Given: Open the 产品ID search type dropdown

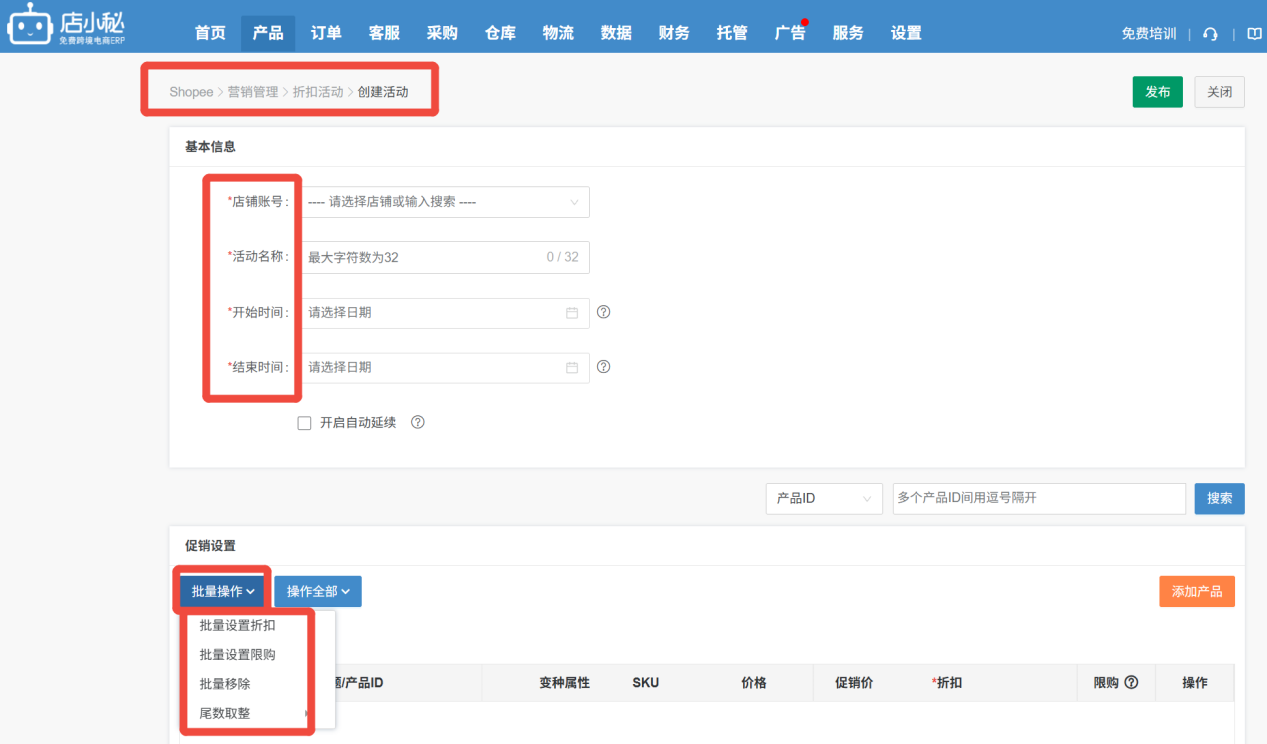Looking at the screenshot, I should 824,498.
